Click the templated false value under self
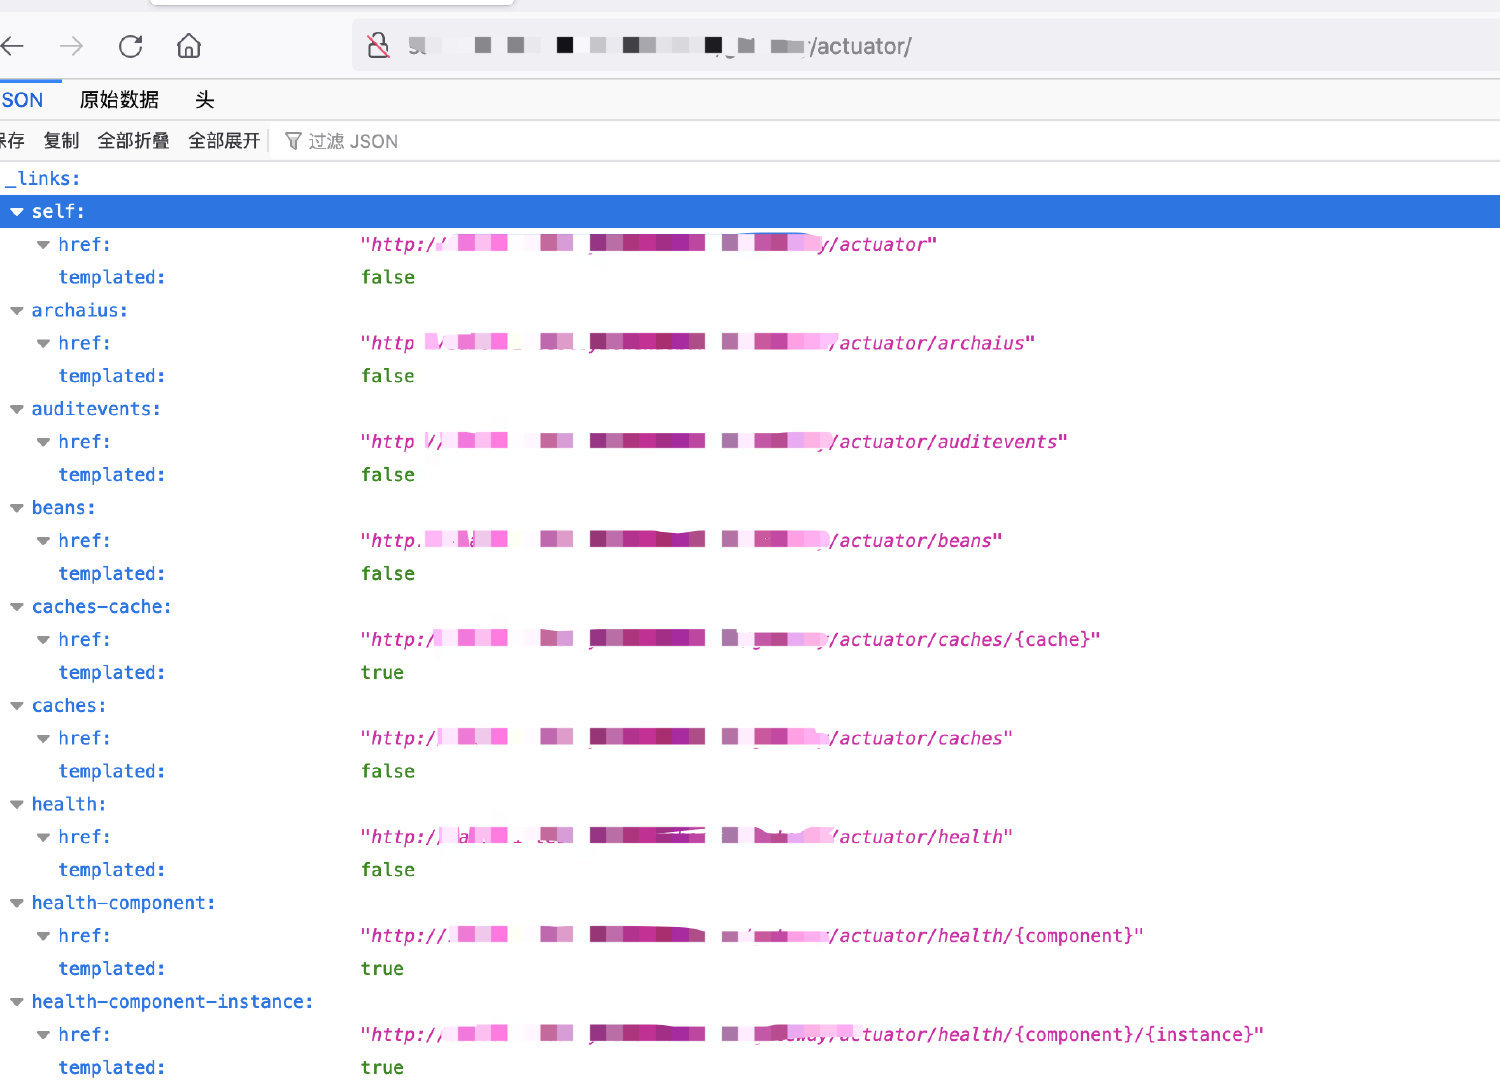Image resolution: width=1500 pixels, height=1080 pixels. pyautogui.click(x=388, y=278)
